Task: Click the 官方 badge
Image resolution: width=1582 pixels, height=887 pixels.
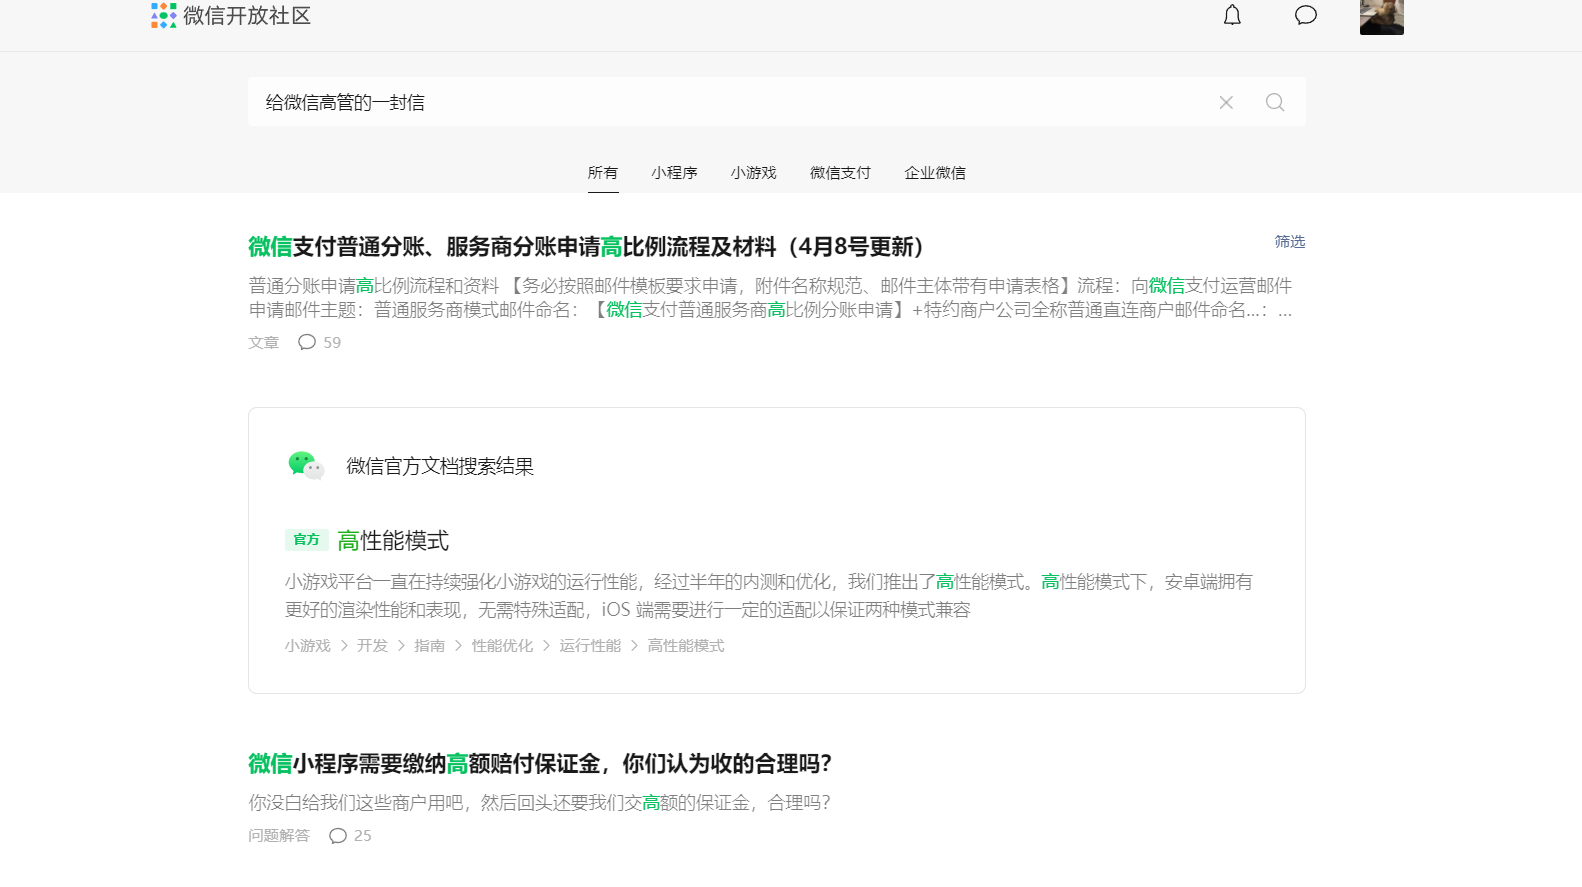Action: coord(306,540)
